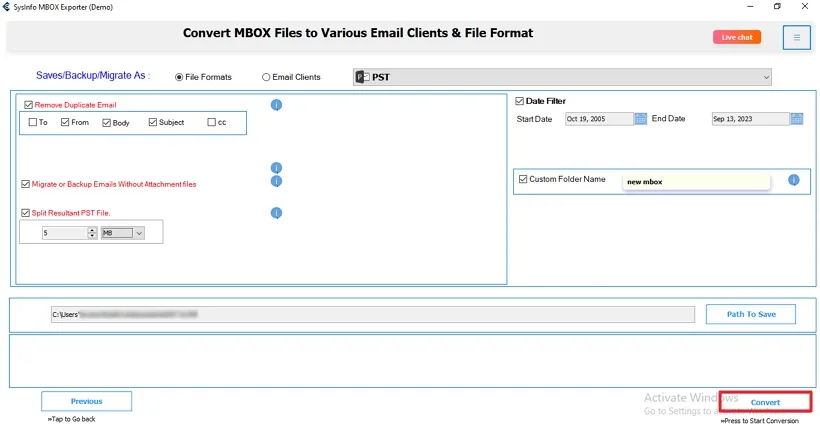Image resolution: width=820 pixels, height=437 pixels.
Task: Enable the To field checkbox
Action: point(33,123)
